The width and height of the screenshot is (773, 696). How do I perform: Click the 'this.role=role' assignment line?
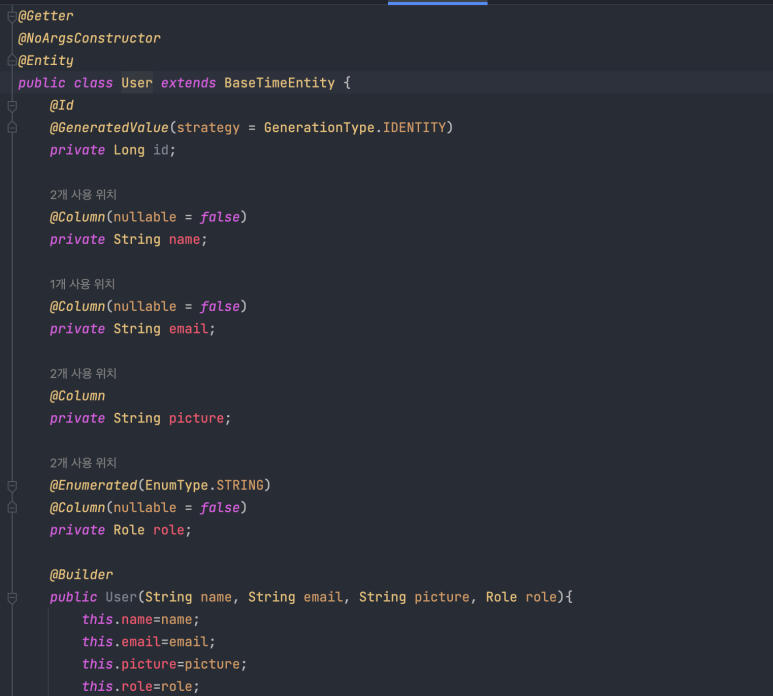141,687
